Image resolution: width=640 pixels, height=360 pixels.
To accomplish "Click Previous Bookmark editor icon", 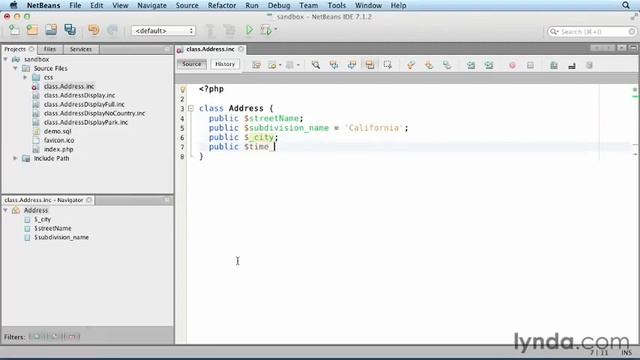I will pos(411,65).
